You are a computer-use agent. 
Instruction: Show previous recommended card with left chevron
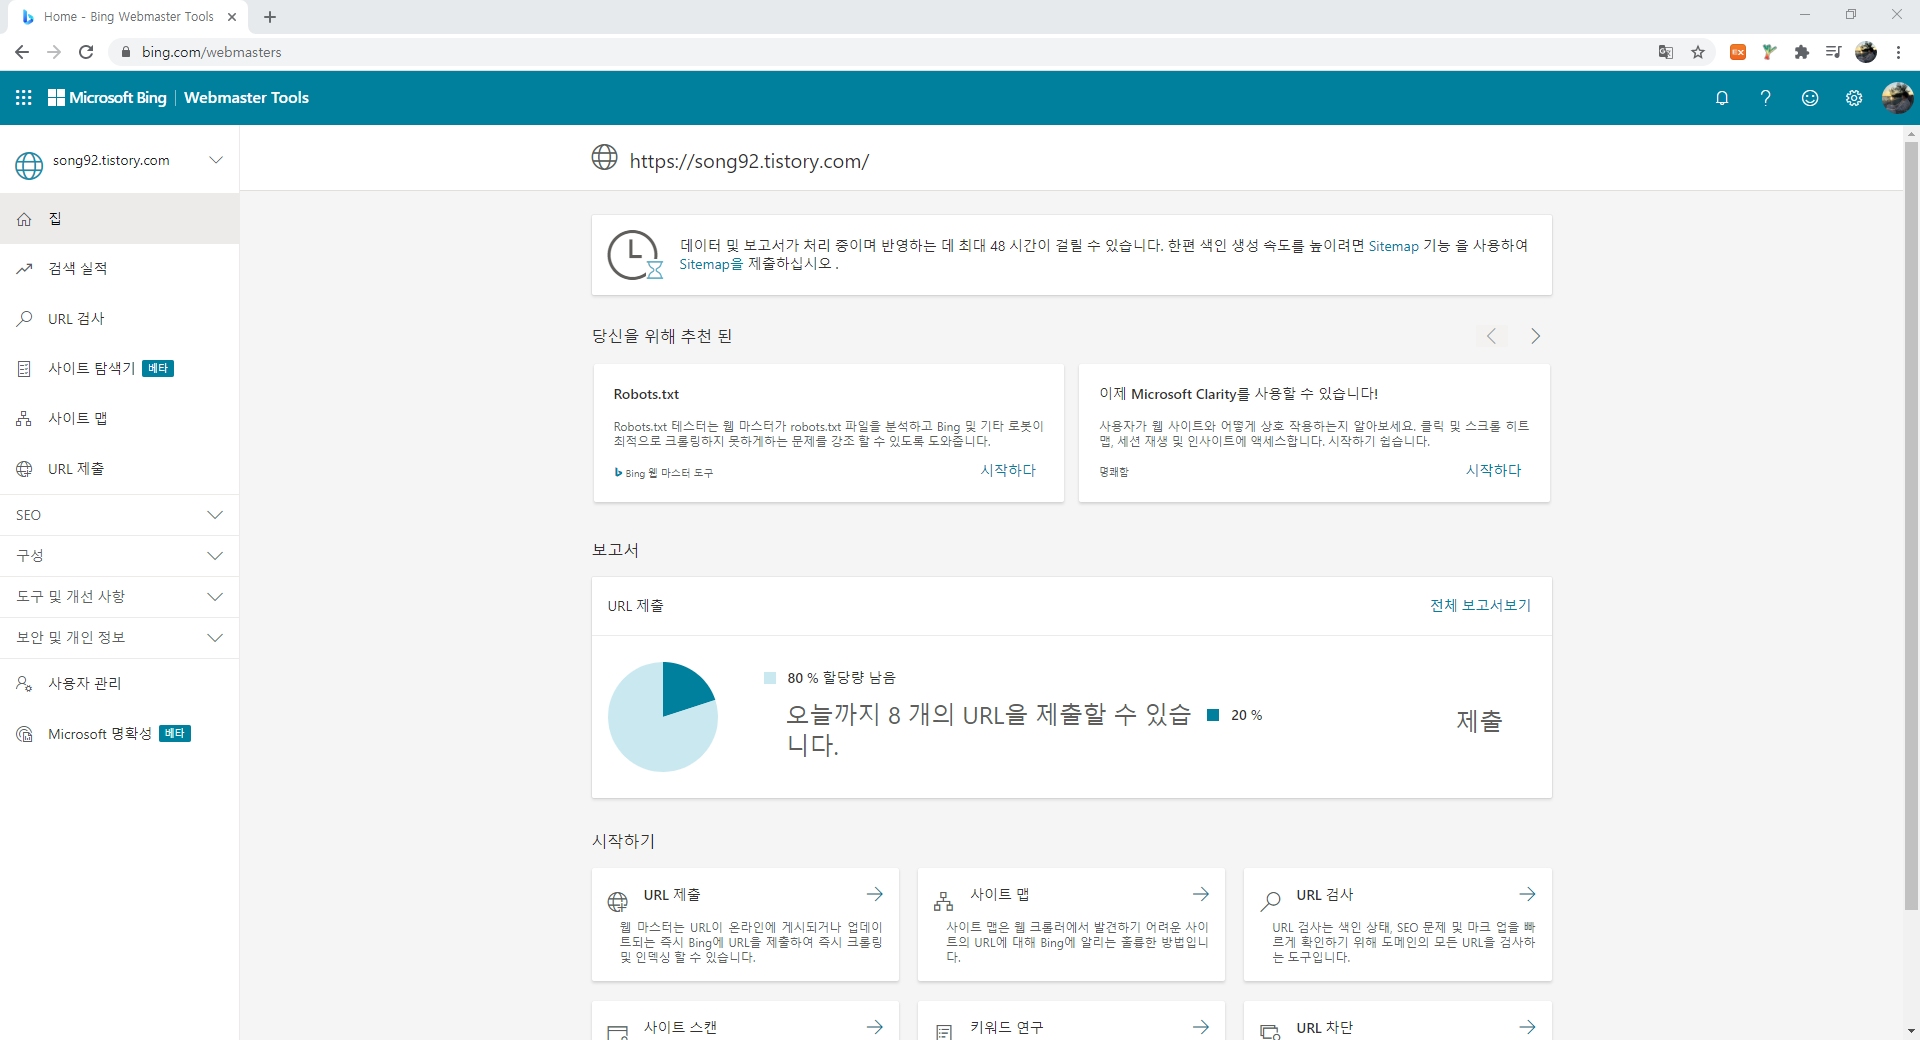point(1491,336)
